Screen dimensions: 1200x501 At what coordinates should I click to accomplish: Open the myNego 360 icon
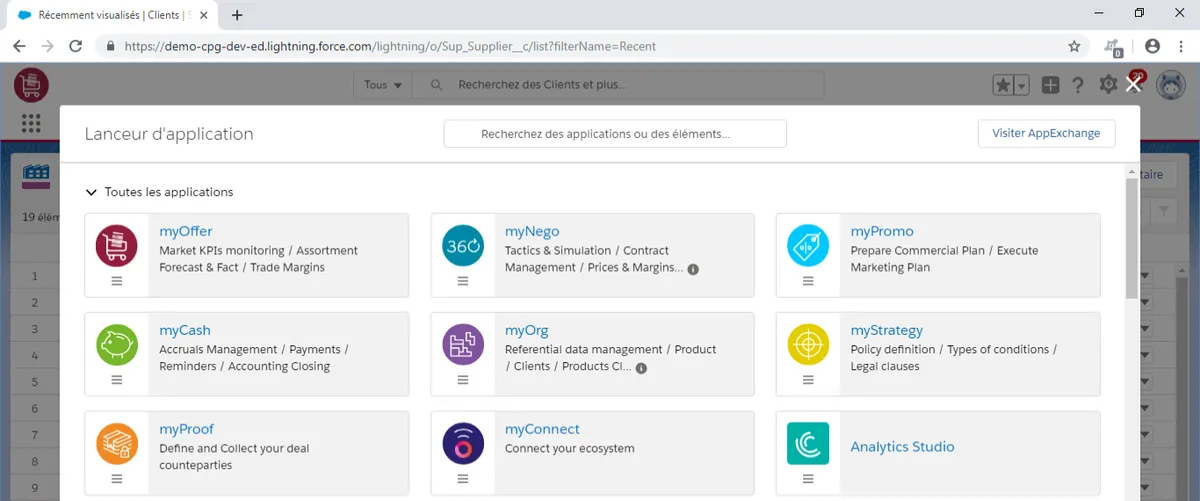click(462, 246)
